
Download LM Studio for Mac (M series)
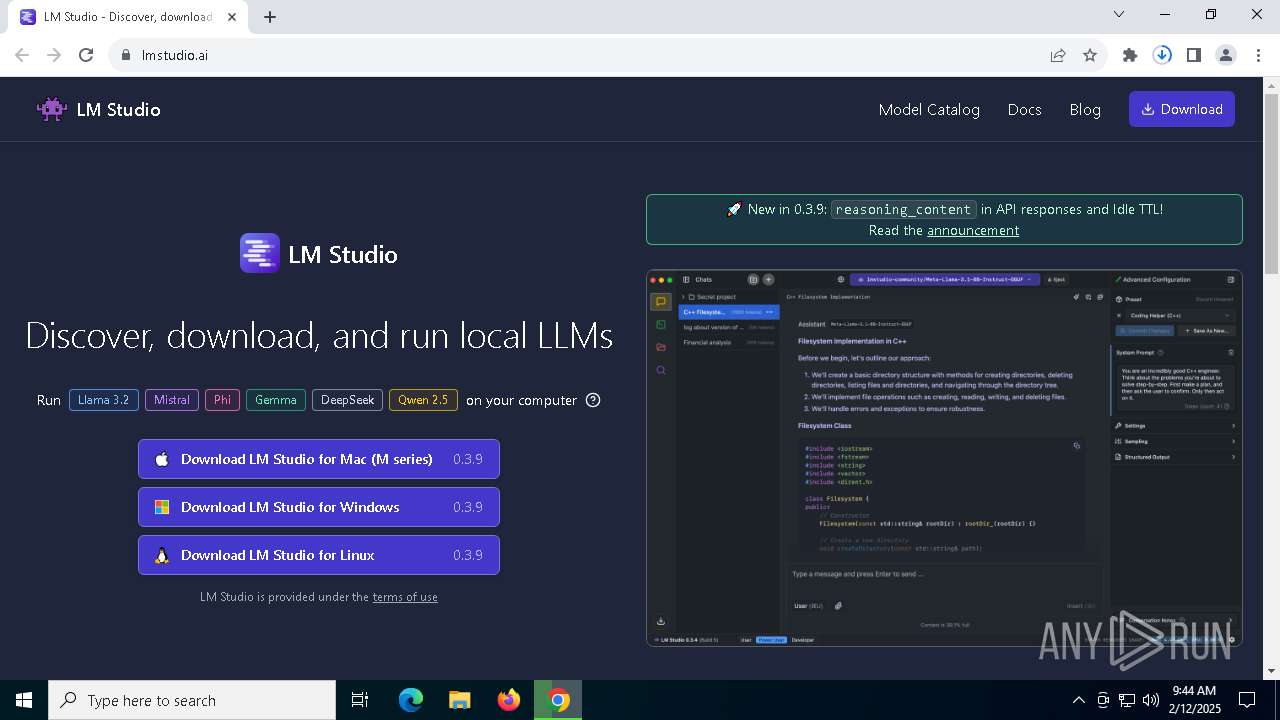[x=319, y=459]
